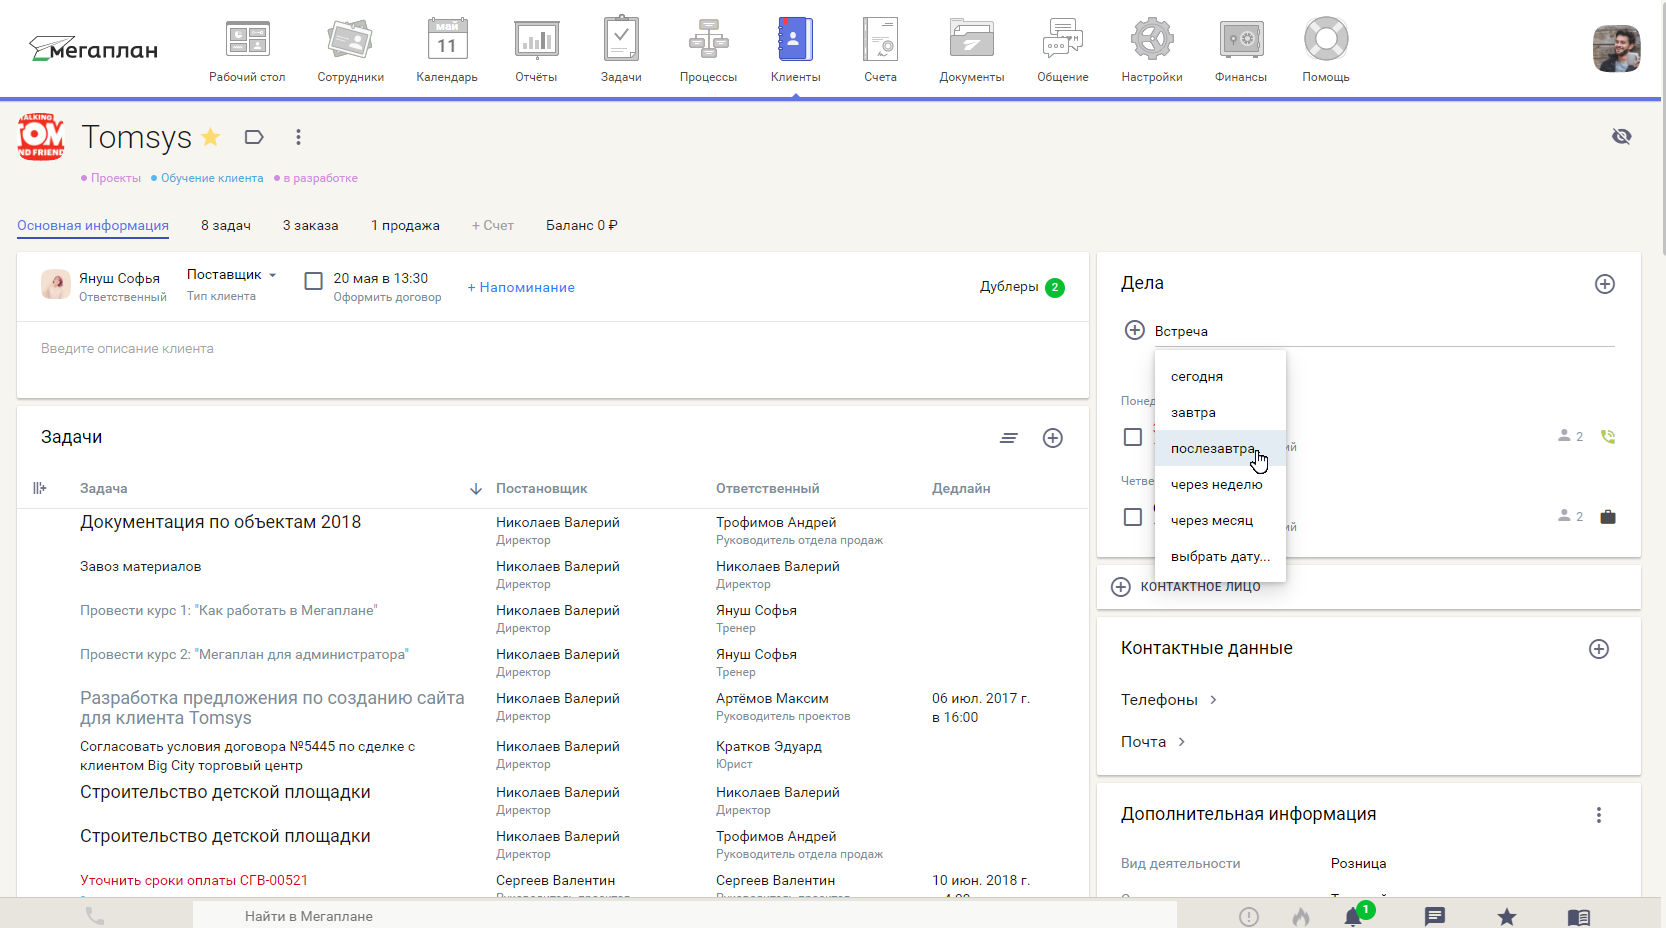
Task: Open the Сотрудники section
Action: 350,50
